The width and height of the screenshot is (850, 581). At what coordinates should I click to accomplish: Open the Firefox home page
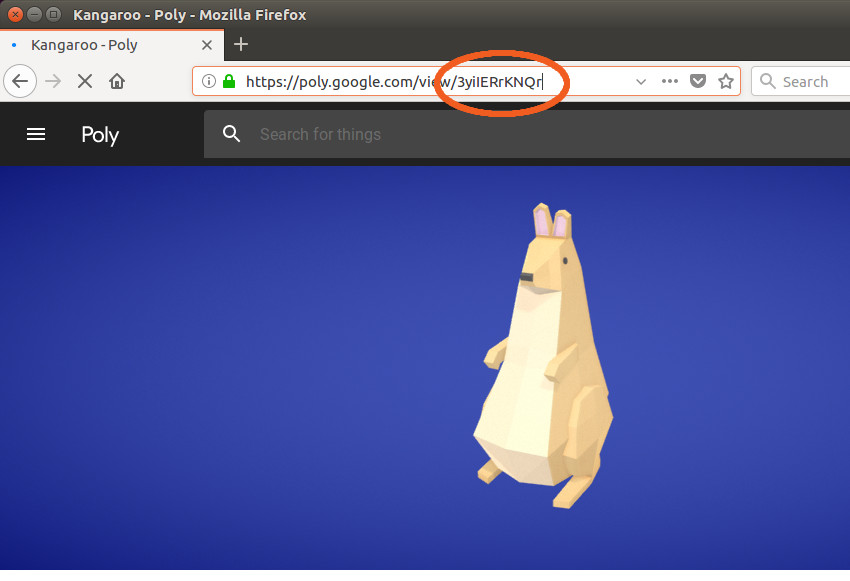pyautogui.click(x=117, y=81)
